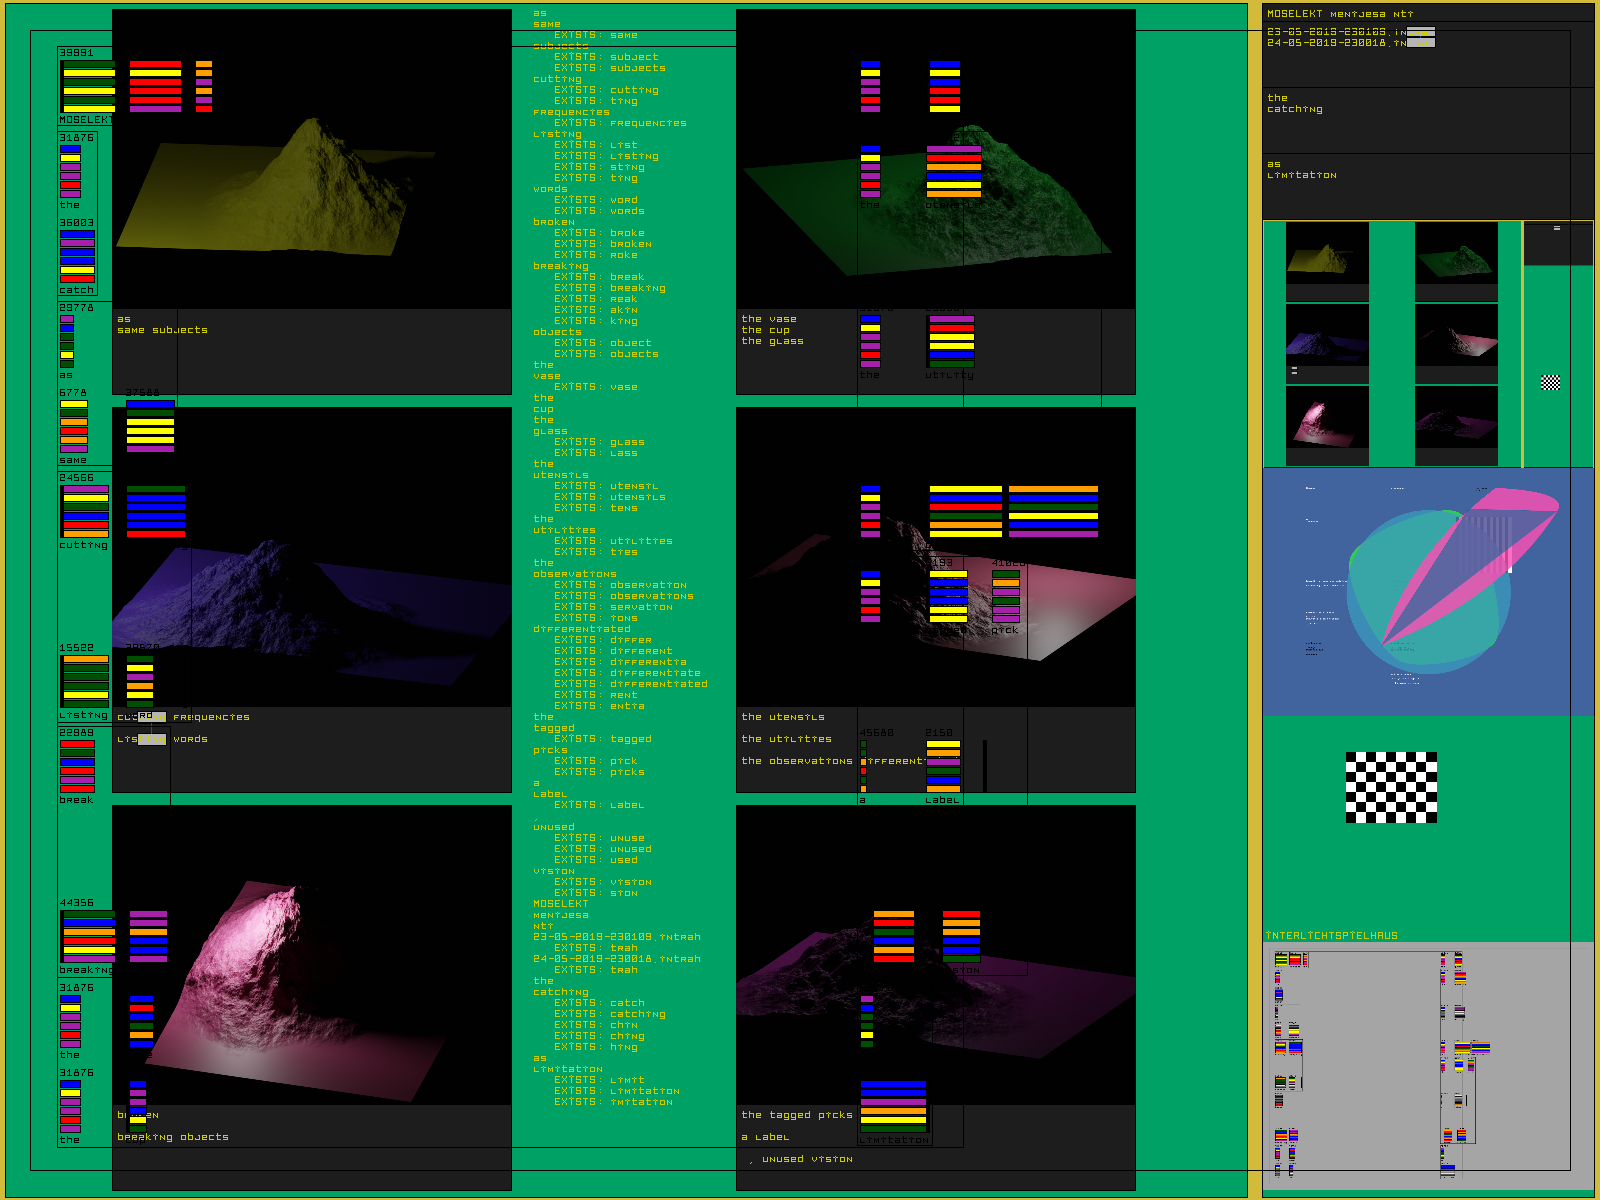Image resolution: width=1600 pixels, height=1200 pixels.
Task: Select the 'the catching' panel text
Action: [1294, 104]
